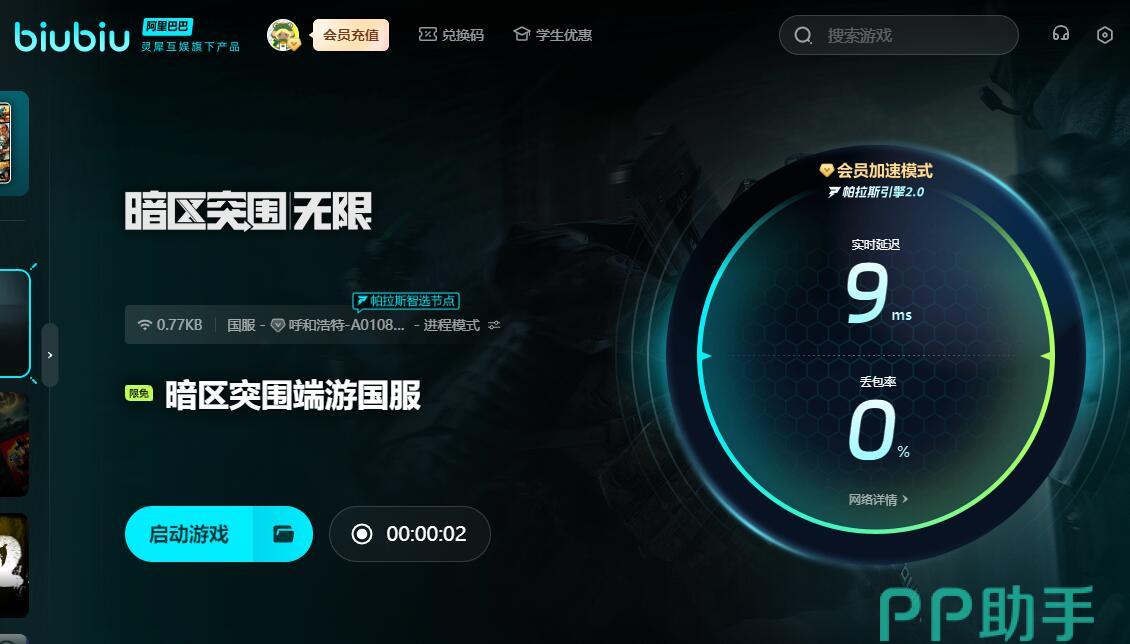Click 帕拉斯智选节点 tag
The height and width of the screenshot is (644, 1130).
click(x=406, y=300)
